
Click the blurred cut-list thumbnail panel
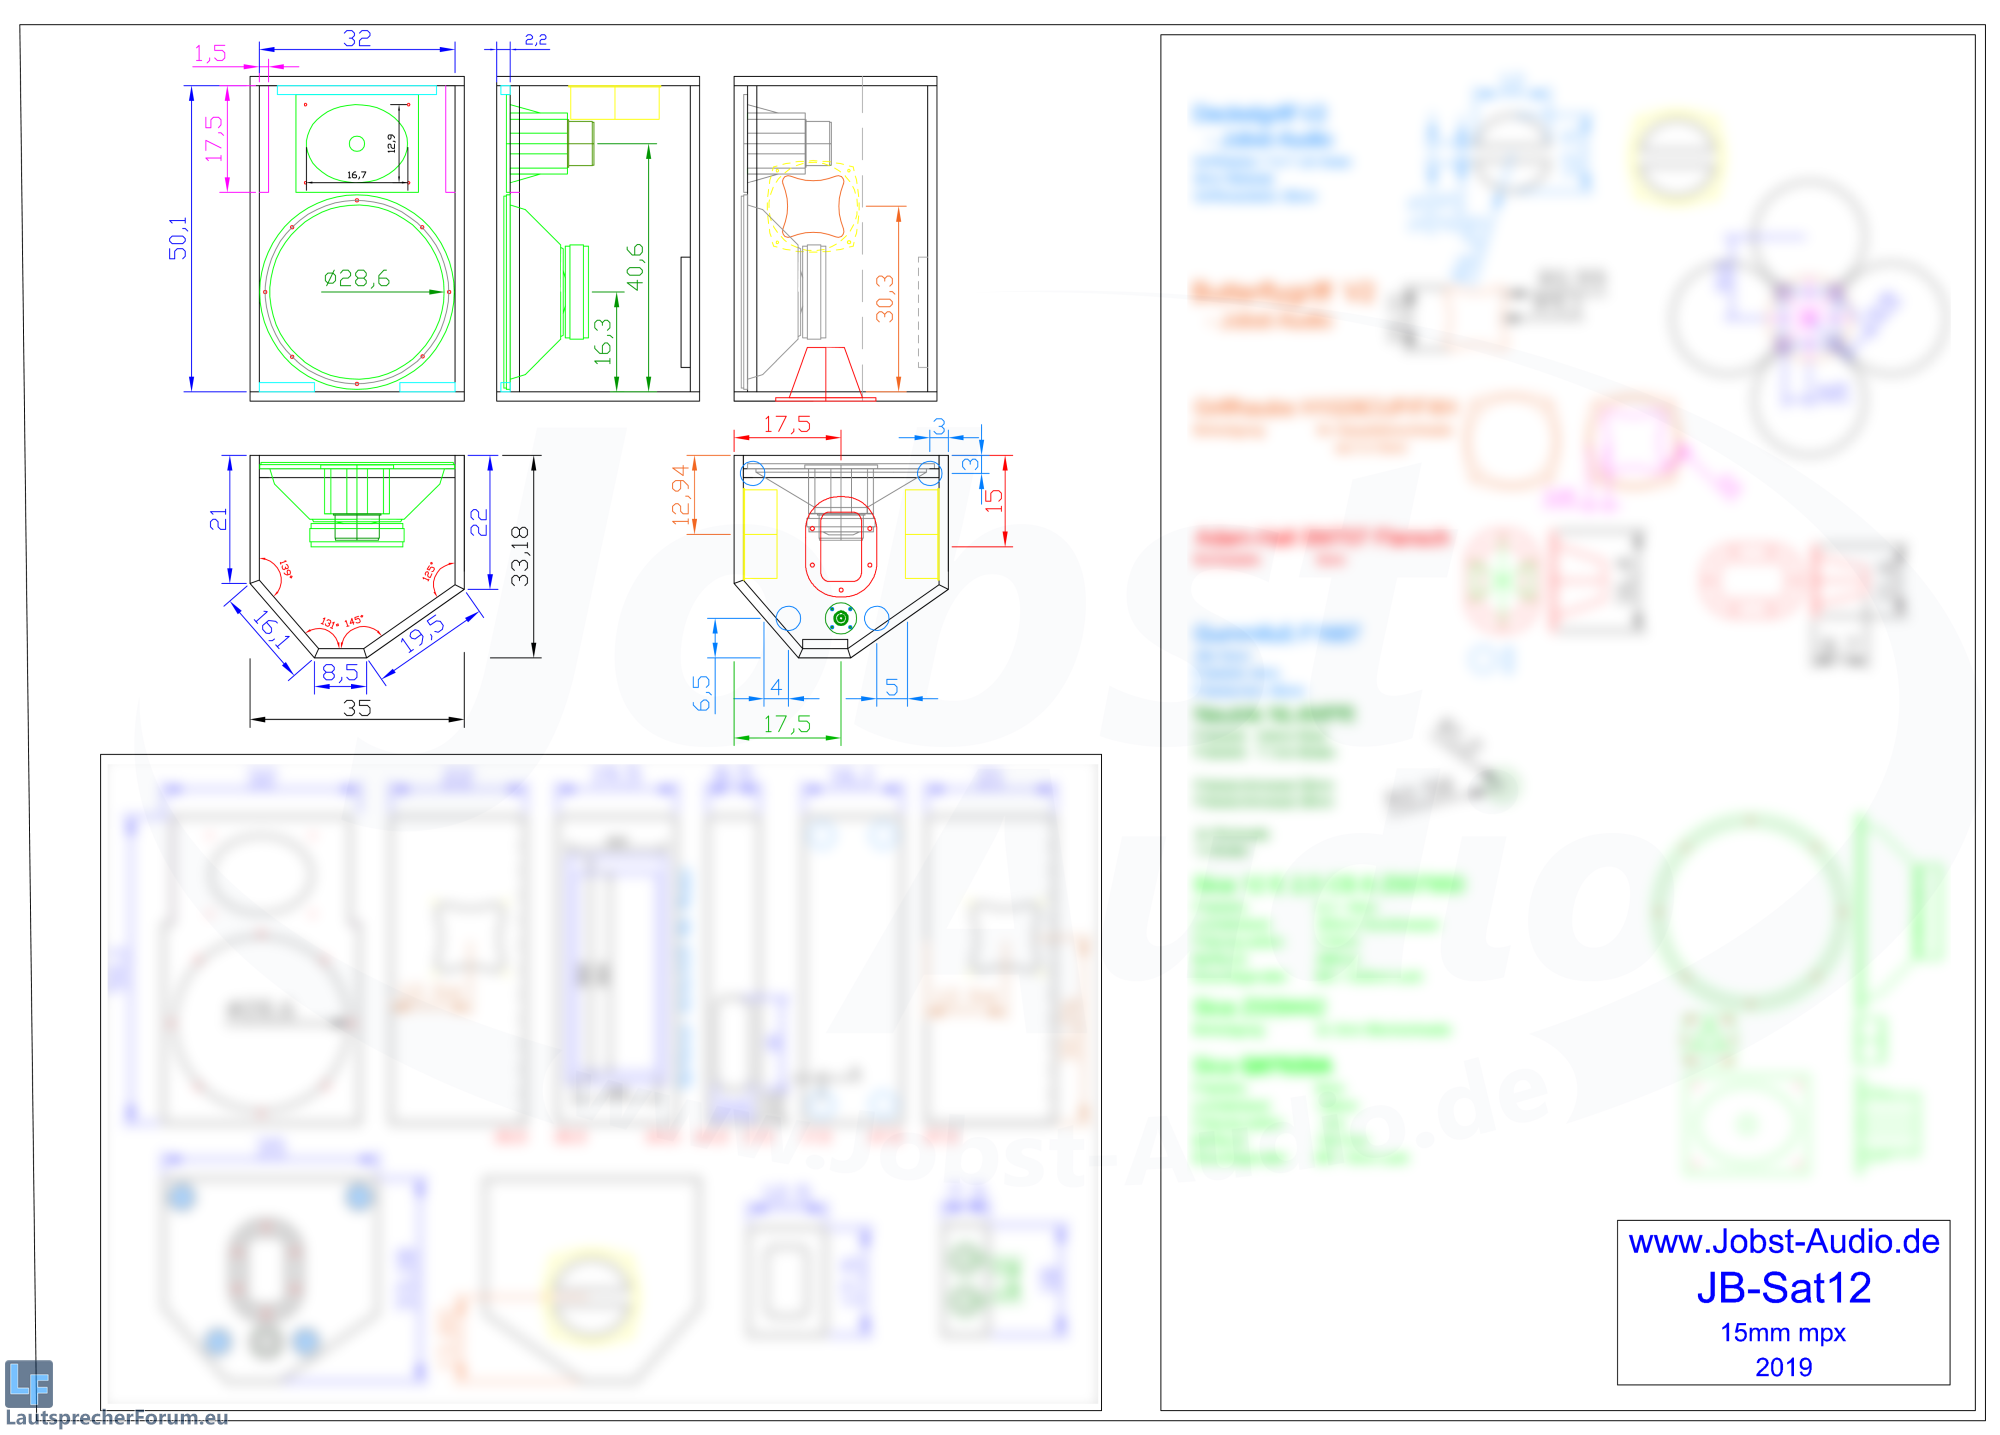coord(600,1082)
